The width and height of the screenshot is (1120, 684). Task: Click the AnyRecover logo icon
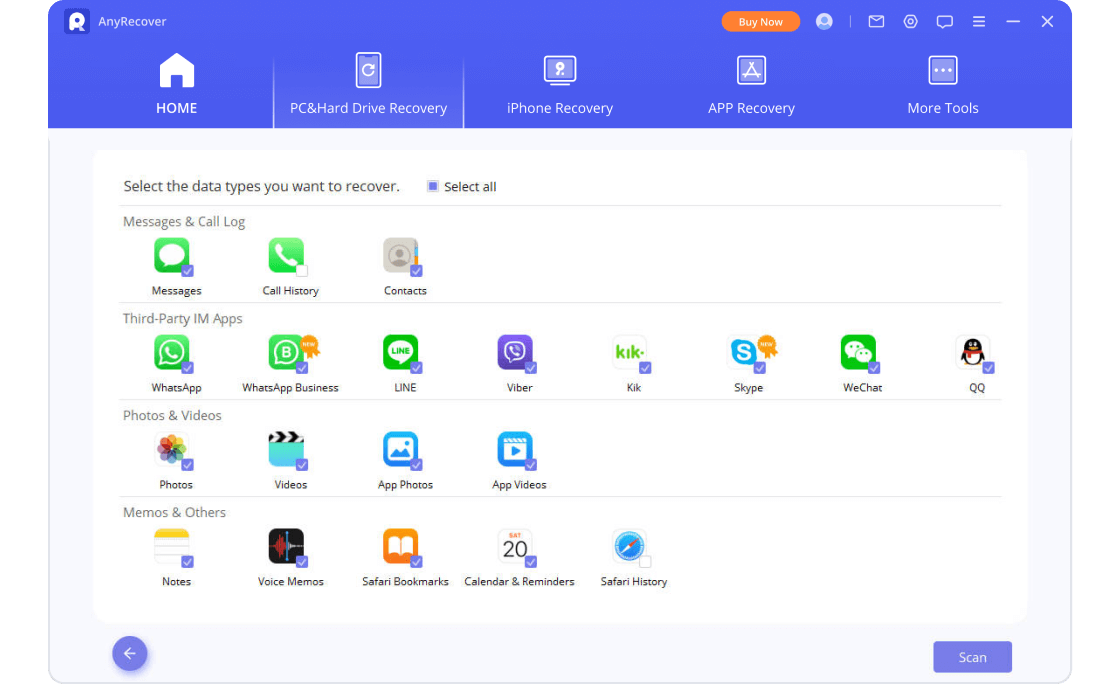(x=76, y=21)
